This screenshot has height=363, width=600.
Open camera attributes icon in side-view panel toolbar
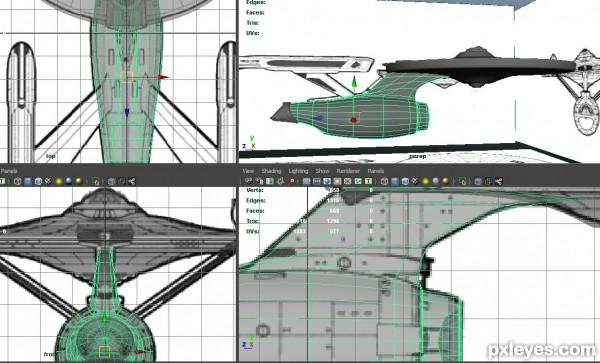[259, 181]
